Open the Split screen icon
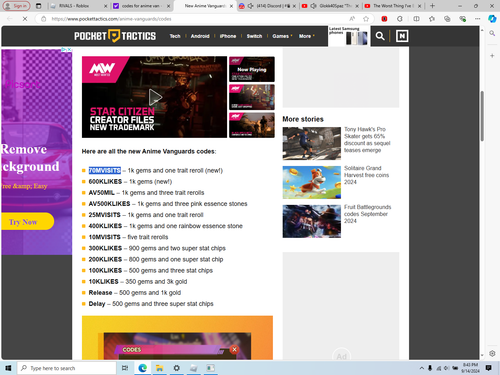Viewport: 500px width, 375px height. tap(416, 19)
